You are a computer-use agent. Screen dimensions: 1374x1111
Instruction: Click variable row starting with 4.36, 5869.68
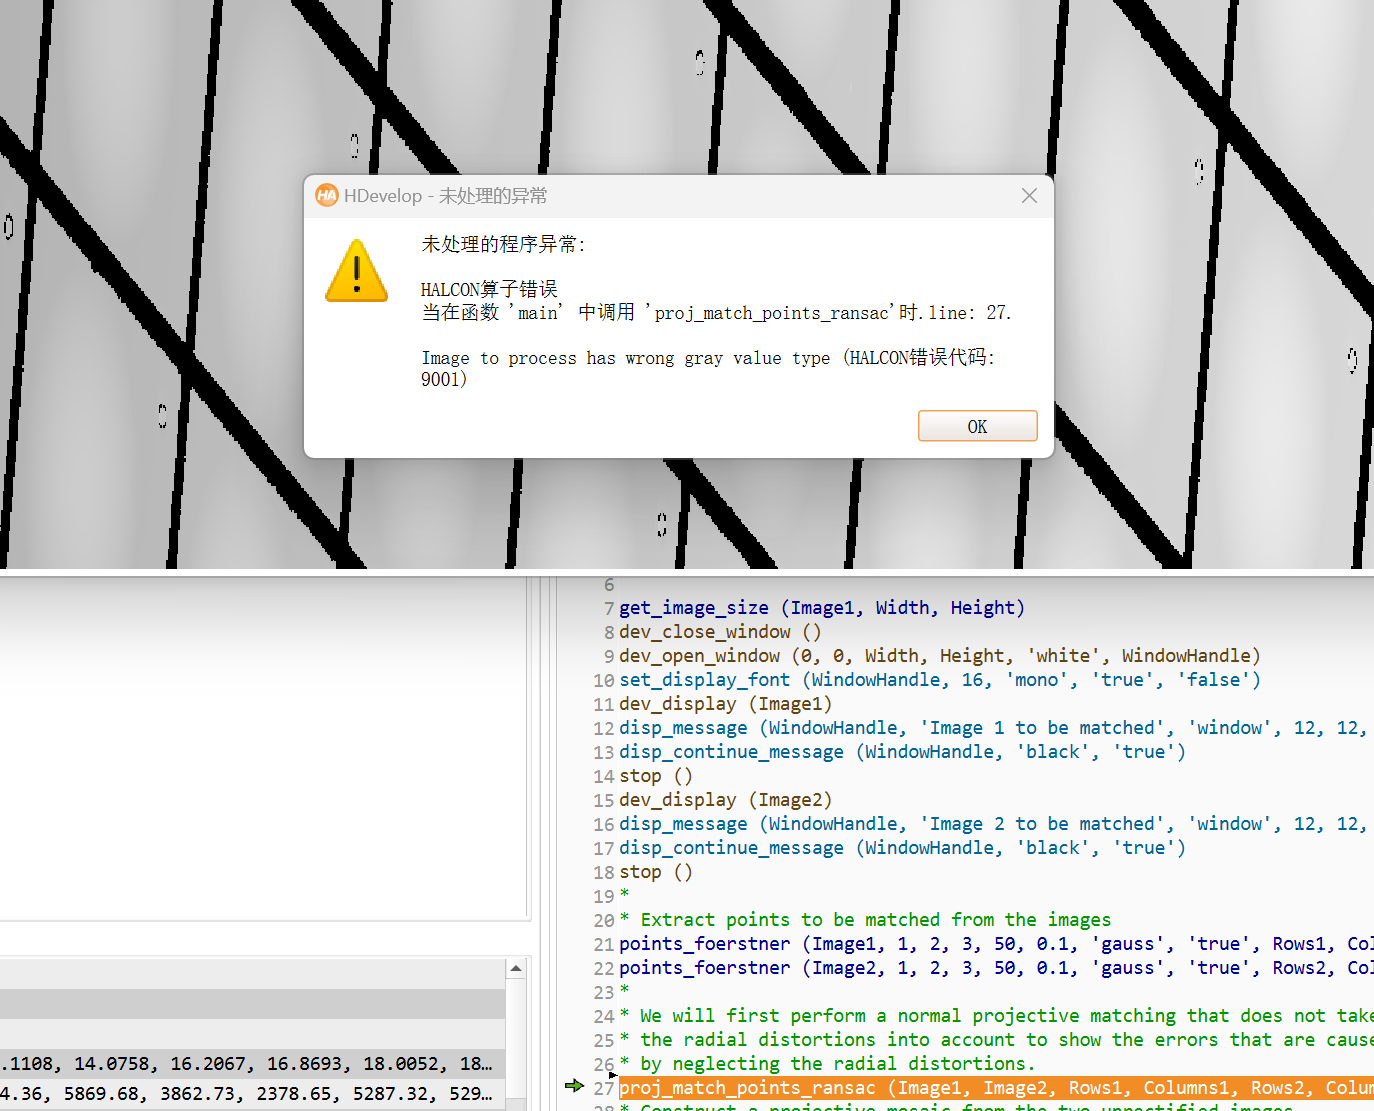tap(252, 1094)
